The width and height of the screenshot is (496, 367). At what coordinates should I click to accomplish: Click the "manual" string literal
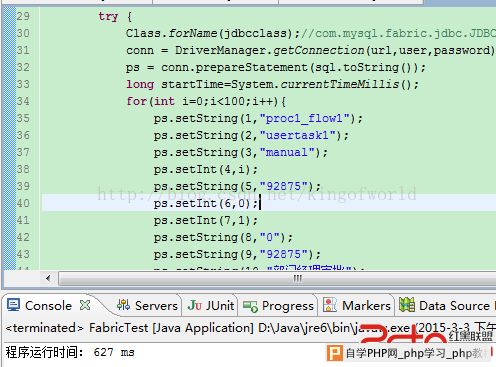pyautogui.click(x=287, y=152)
